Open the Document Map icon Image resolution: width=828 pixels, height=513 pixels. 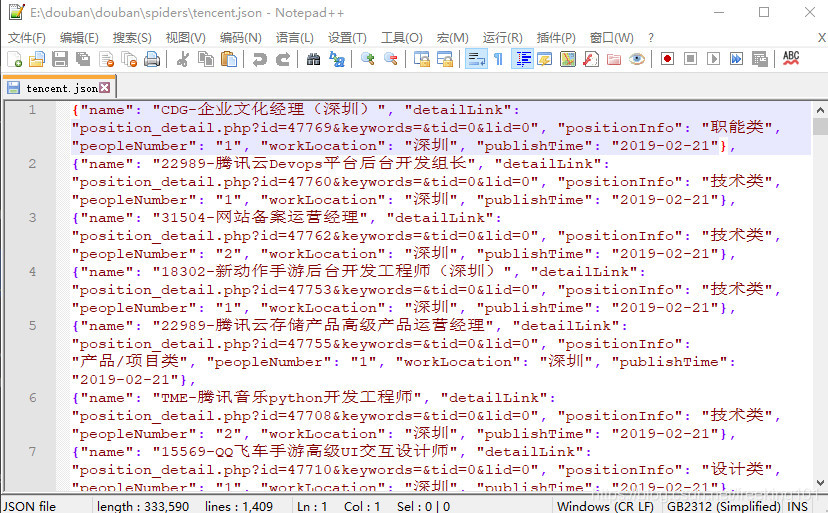pyautogui.click(x=568, y=59)
